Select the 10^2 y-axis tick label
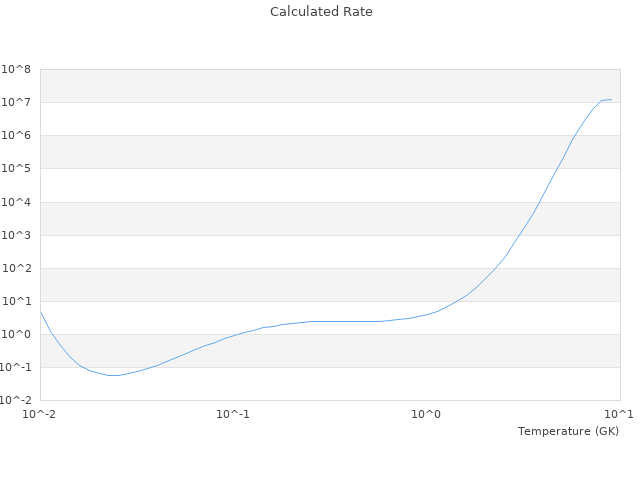The width and height of the screenshot is (640, 480). [16, 268]
